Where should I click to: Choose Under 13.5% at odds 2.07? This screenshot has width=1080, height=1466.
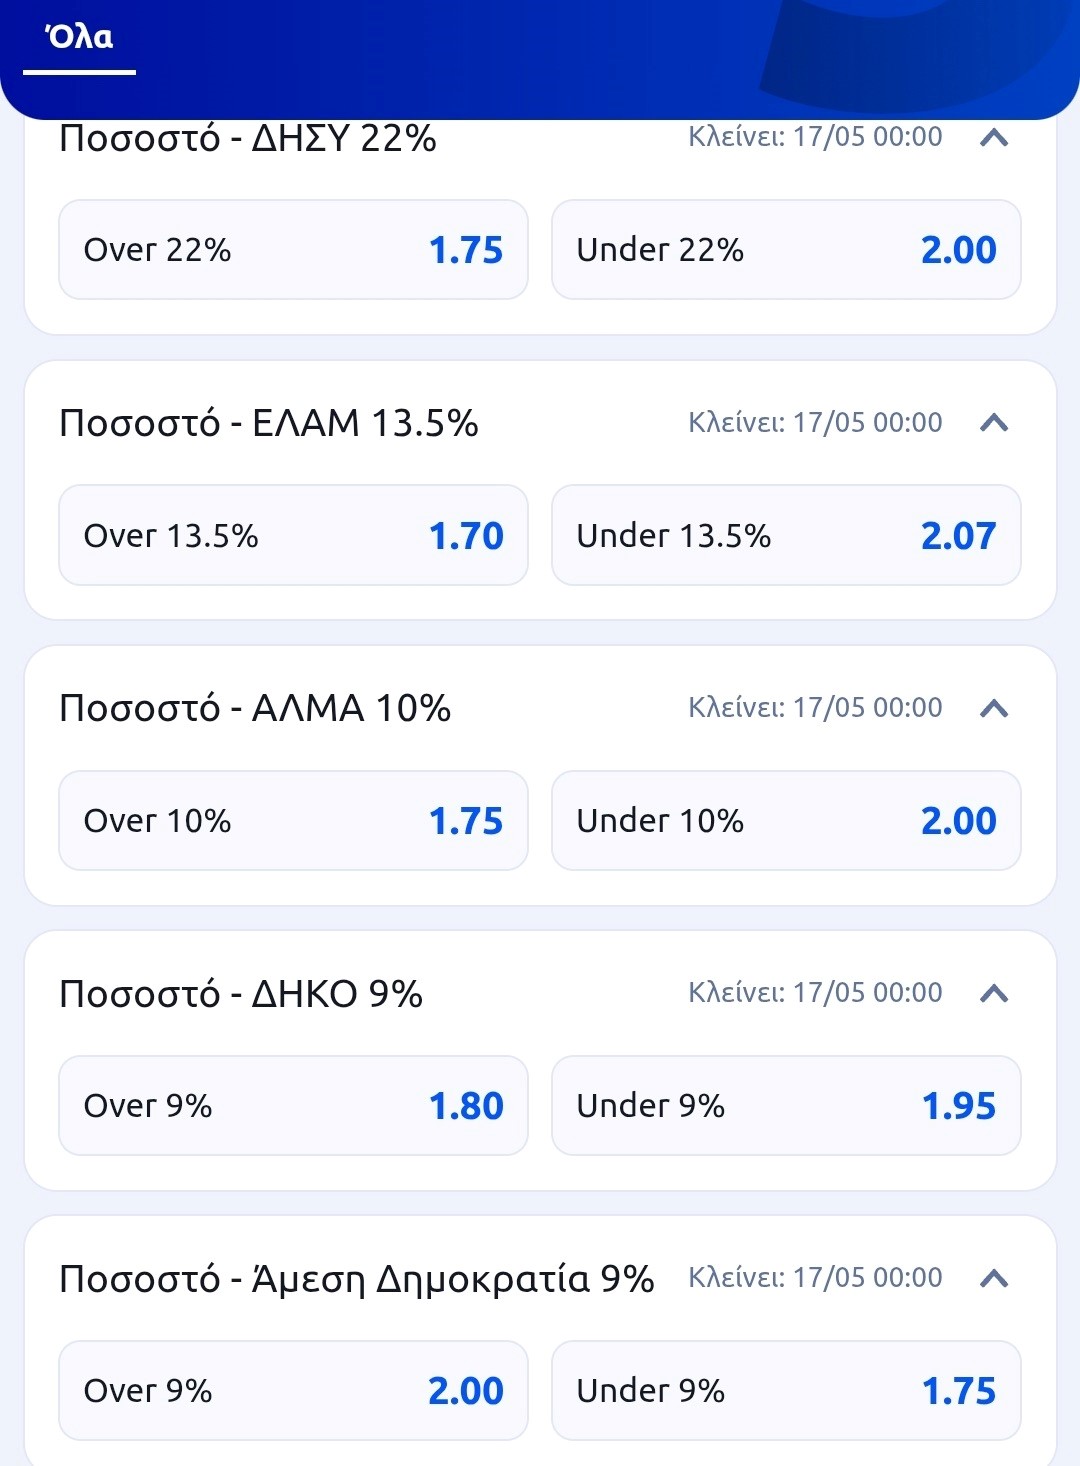coord(786,535)
